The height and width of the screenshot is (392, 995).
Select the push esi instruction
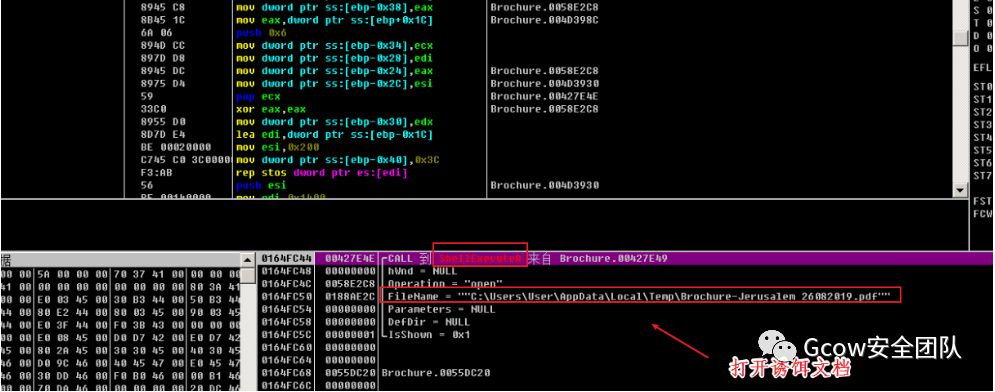[x=261, y=185]
